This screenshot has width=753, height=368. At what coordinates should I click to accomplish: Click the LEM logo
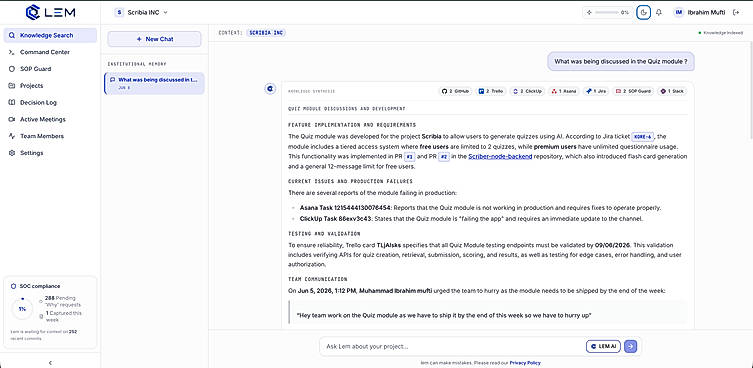pyautogui.click(x=50, y=12)
